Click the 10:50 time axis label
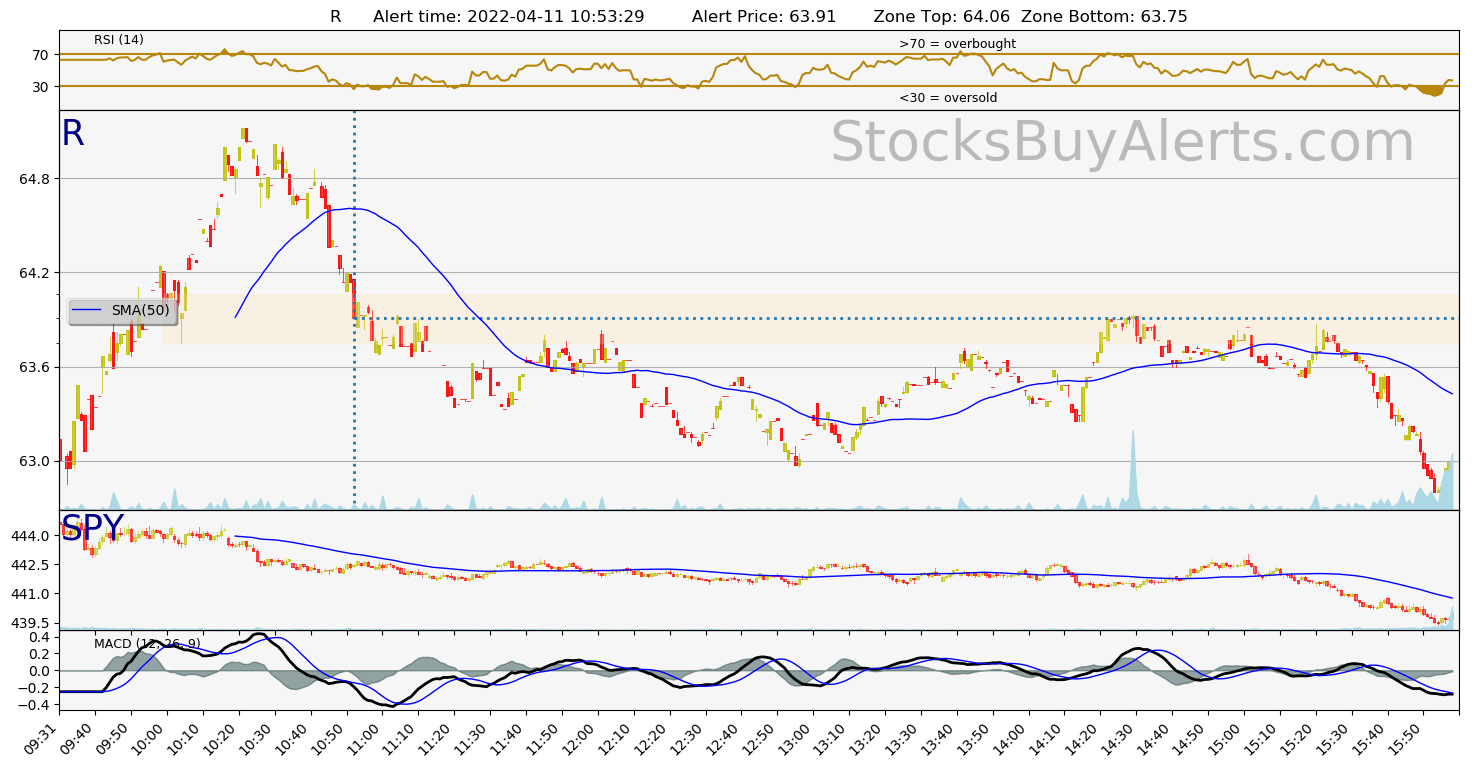The height and width of the screenshot is (768, 1474). 329,736
